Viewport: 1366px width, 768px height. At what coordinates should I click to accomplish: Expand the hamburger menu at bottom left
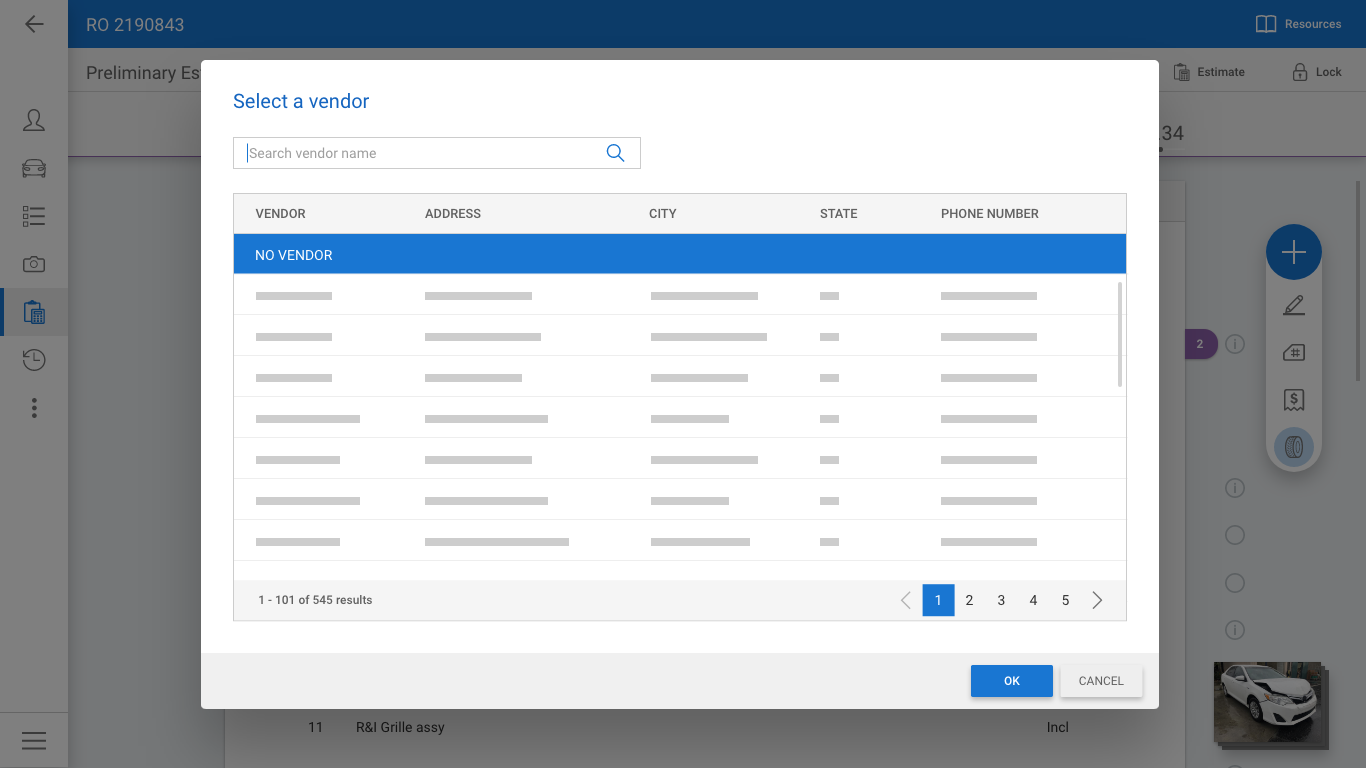click(x=34, y=740)
